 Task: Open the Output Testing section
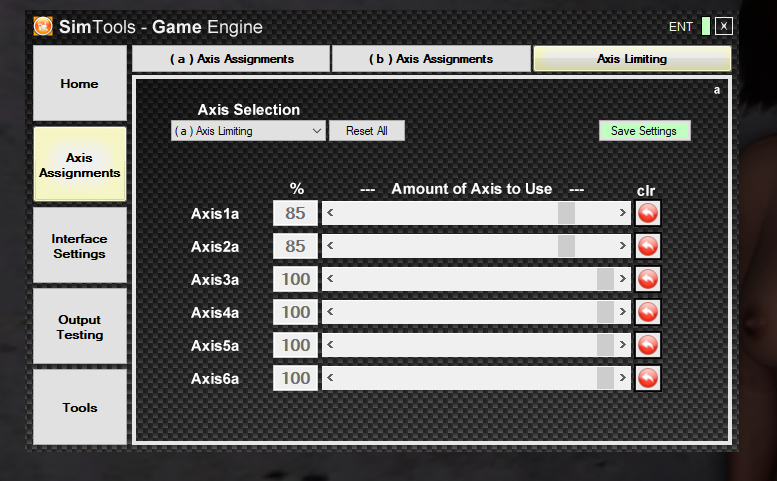[x=80, y=327]
